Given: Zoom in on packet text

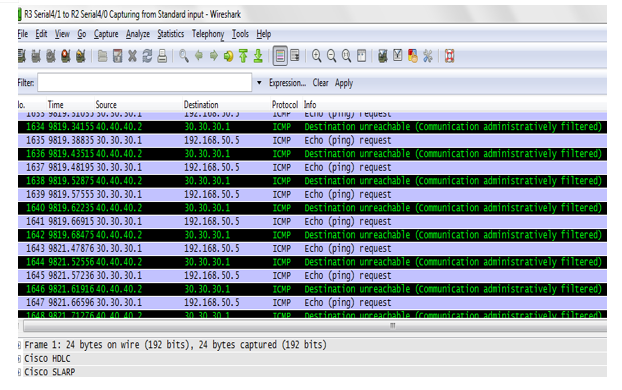Looking at the screenshot, I should click(317, 56).
